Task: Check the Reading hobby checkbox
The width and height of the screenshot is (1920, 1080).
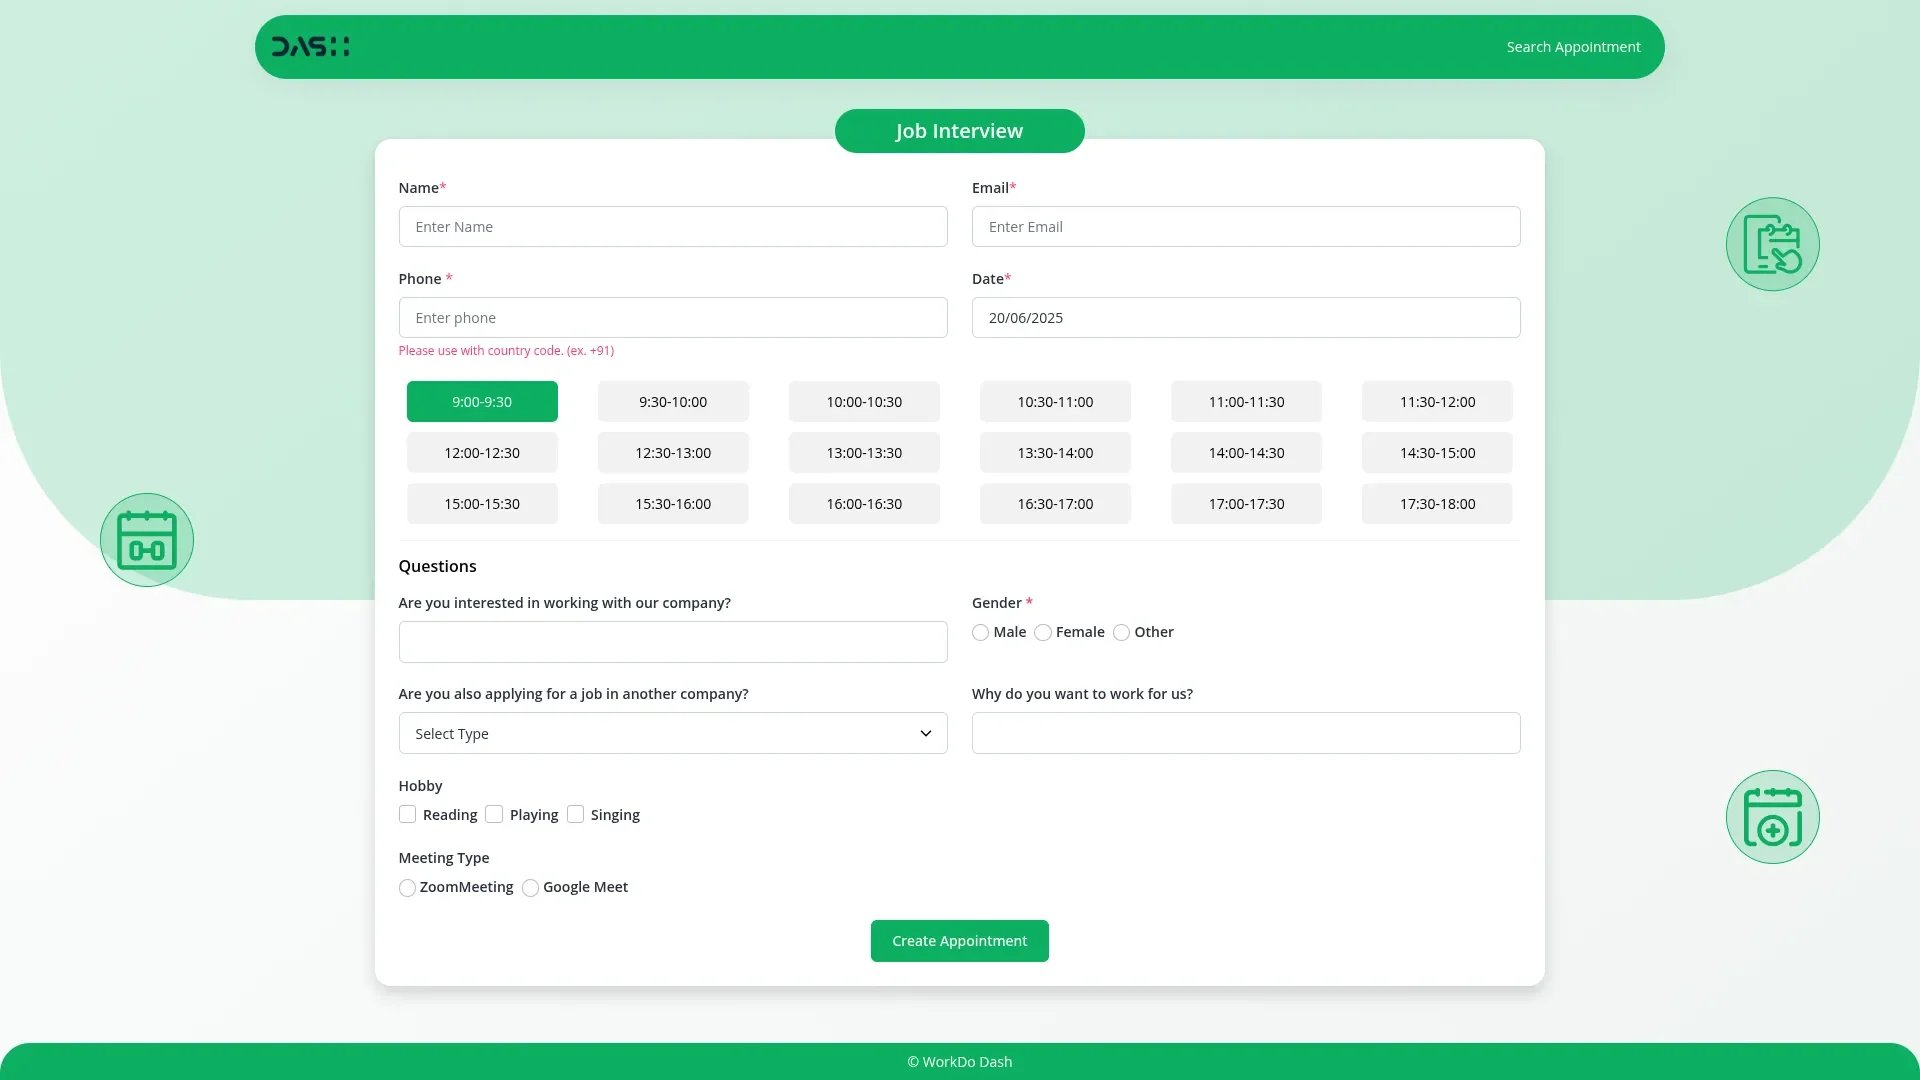Action: pyautogui.click(x=407, y=815)
